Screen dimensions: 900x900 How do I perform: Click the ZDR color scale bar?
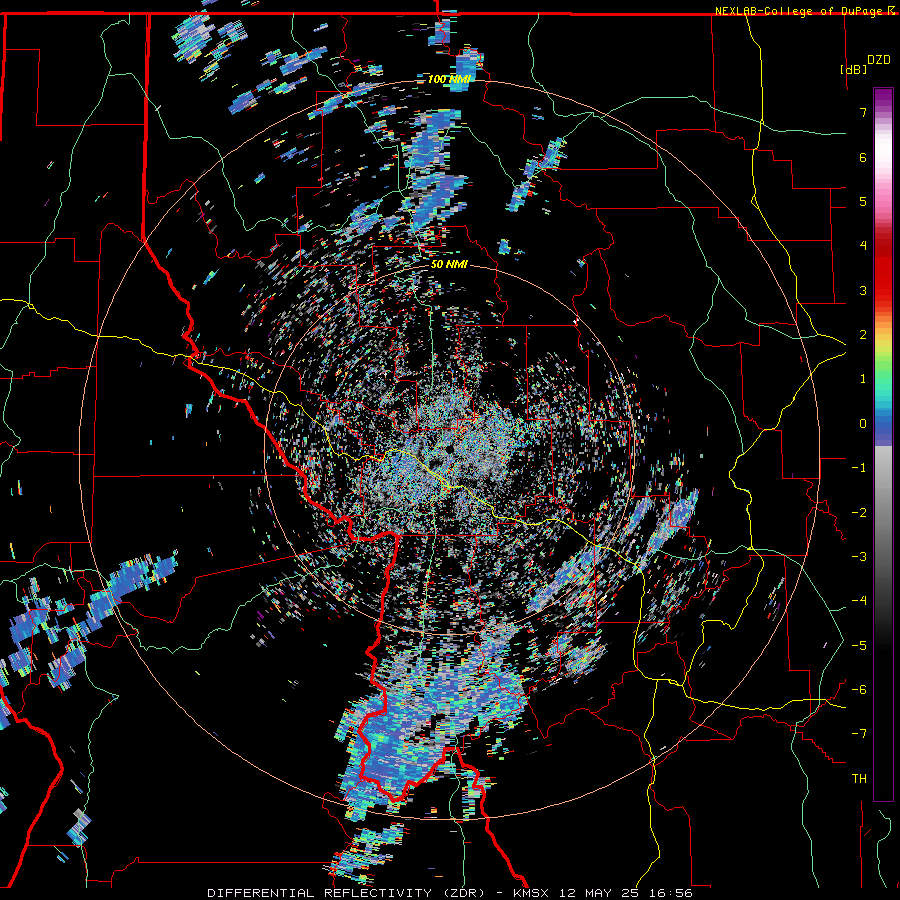tap(883, 444)
